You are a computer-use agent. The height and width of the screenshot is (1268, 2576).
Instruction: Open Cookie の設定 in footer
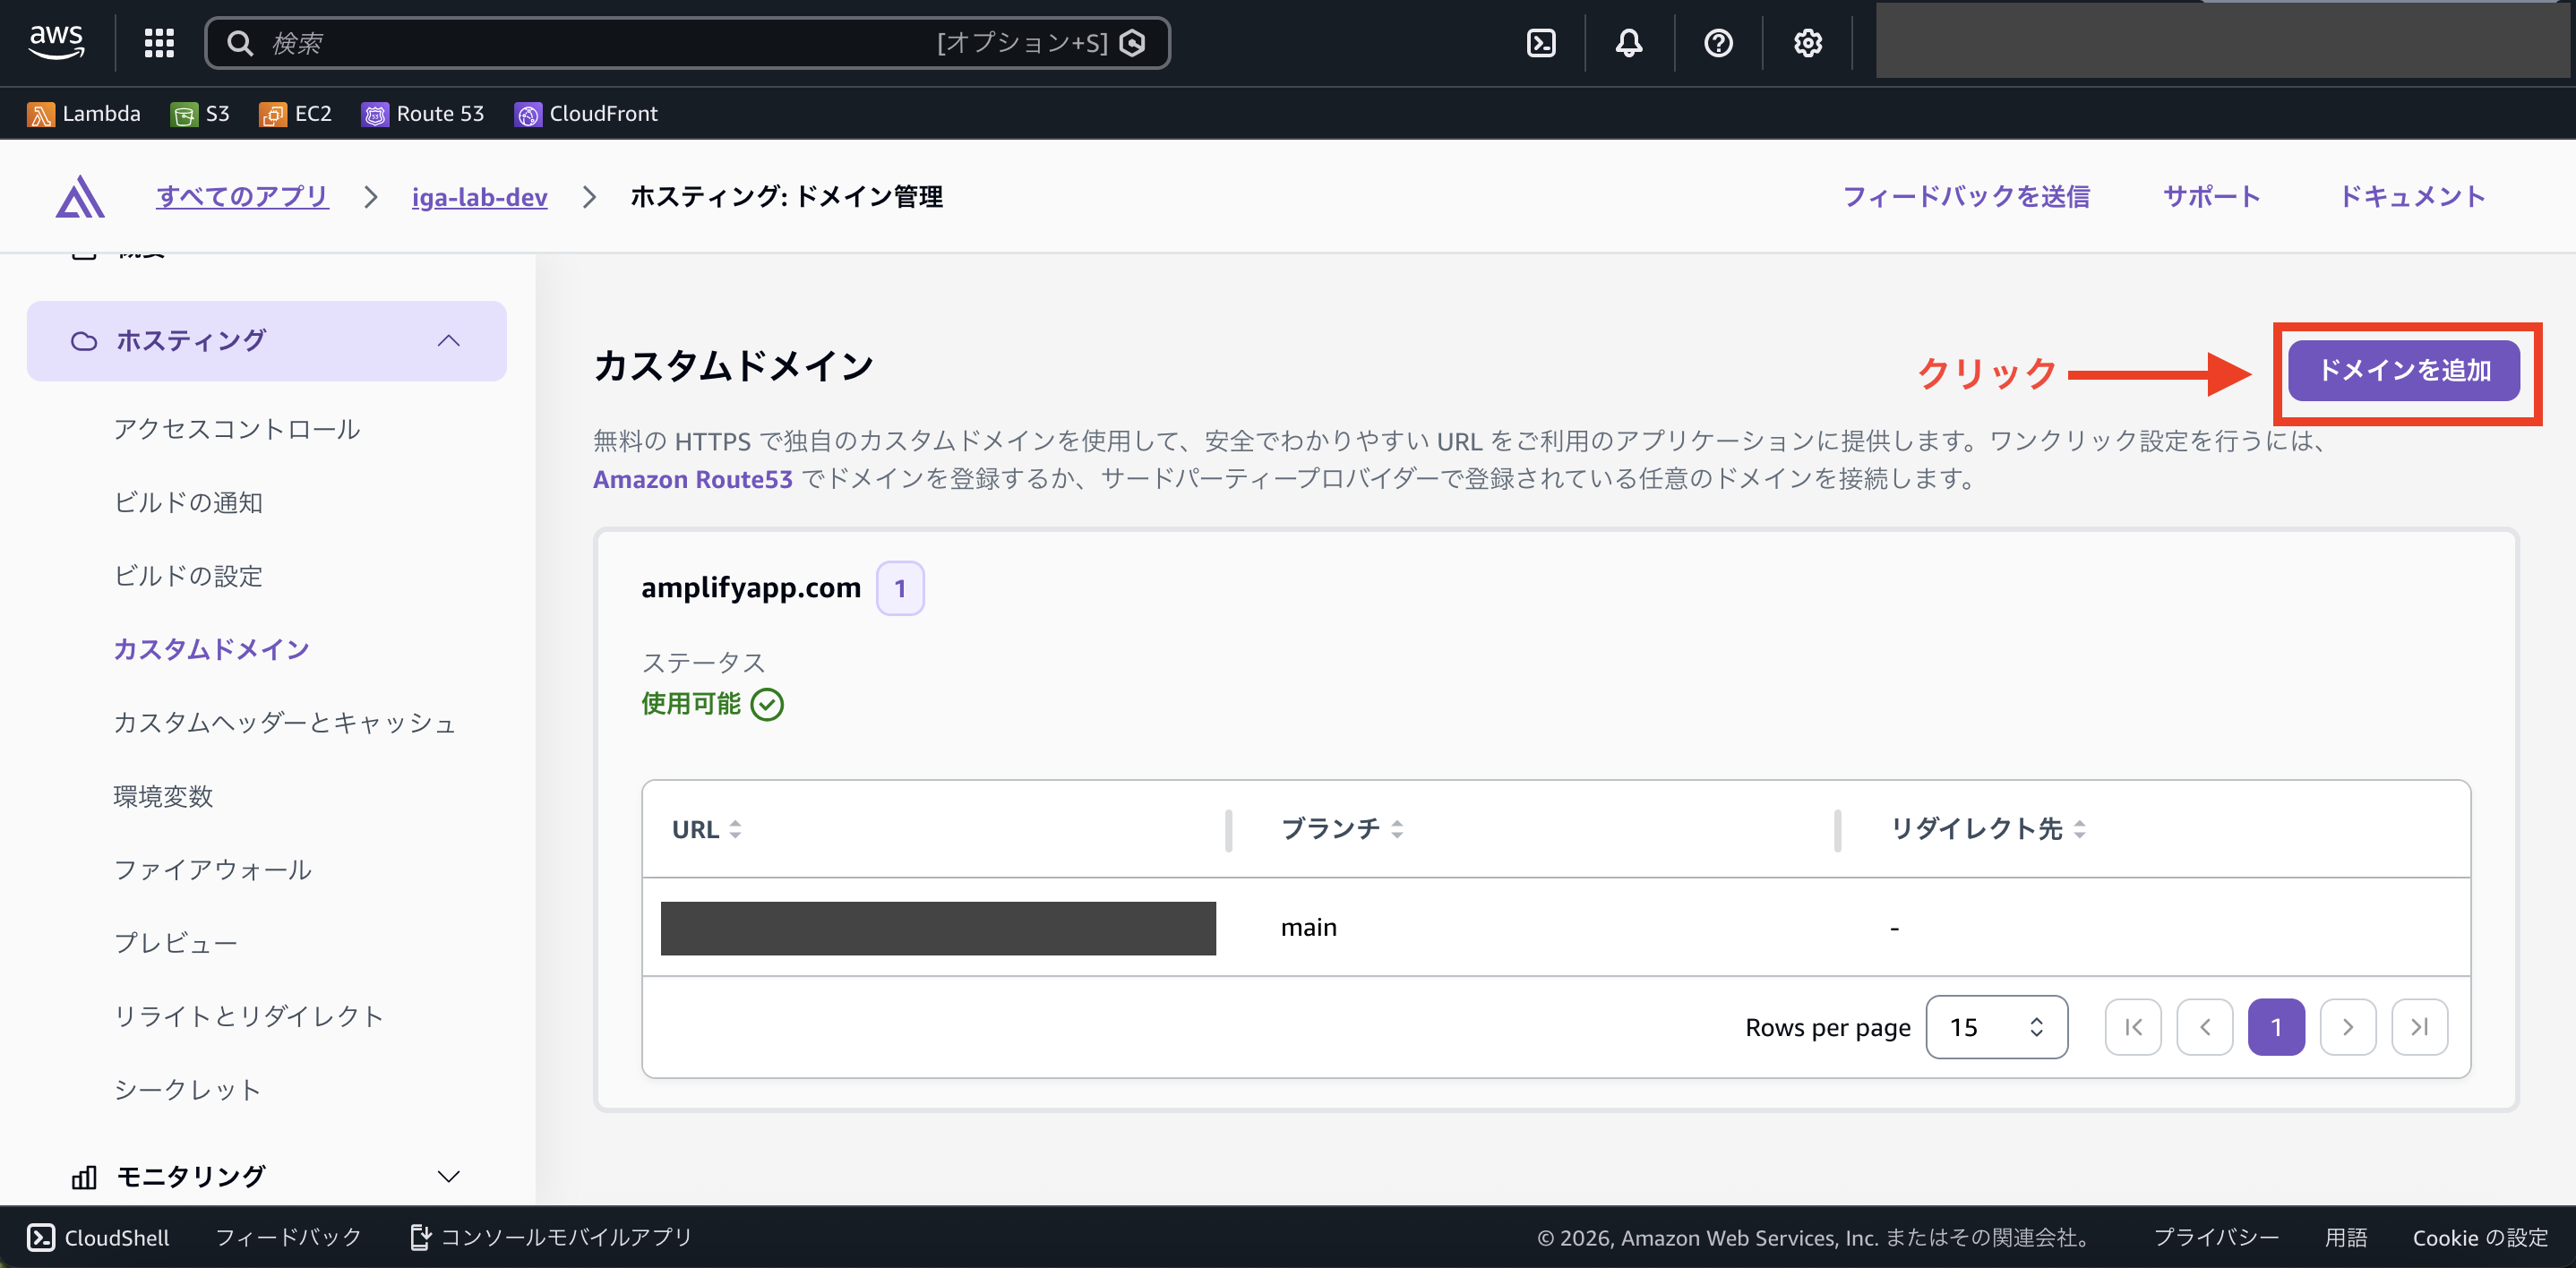point(2480,1238)
